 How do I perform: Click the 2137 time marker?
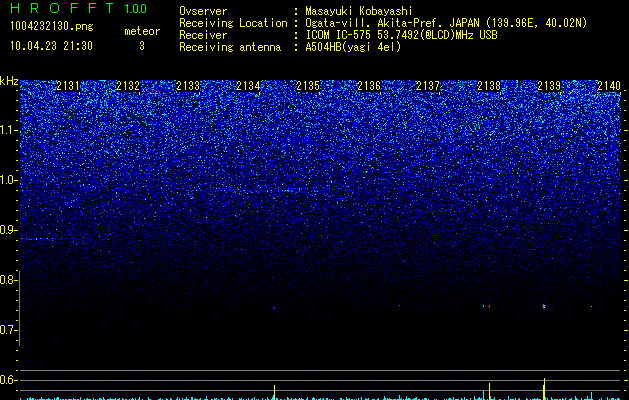[x=428, y=86]
